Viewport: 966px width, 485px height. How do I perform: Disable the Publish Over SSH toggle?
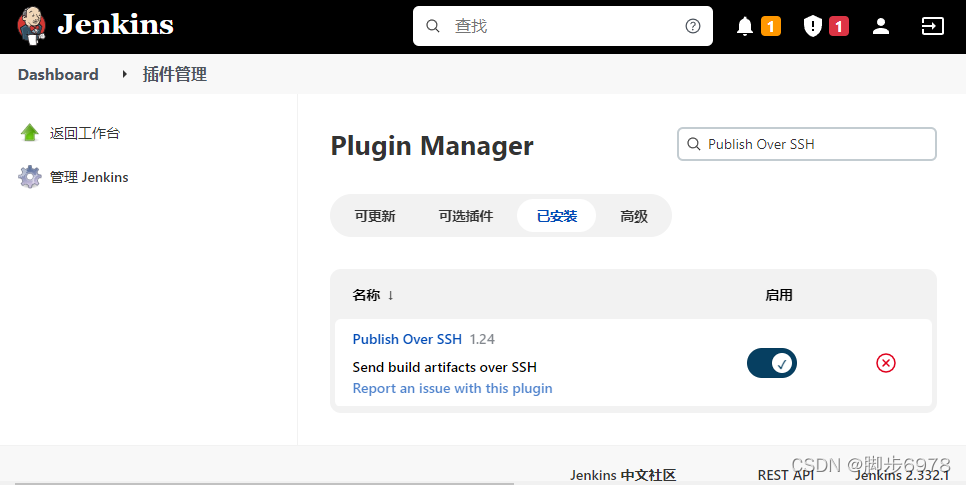[772, 363]
